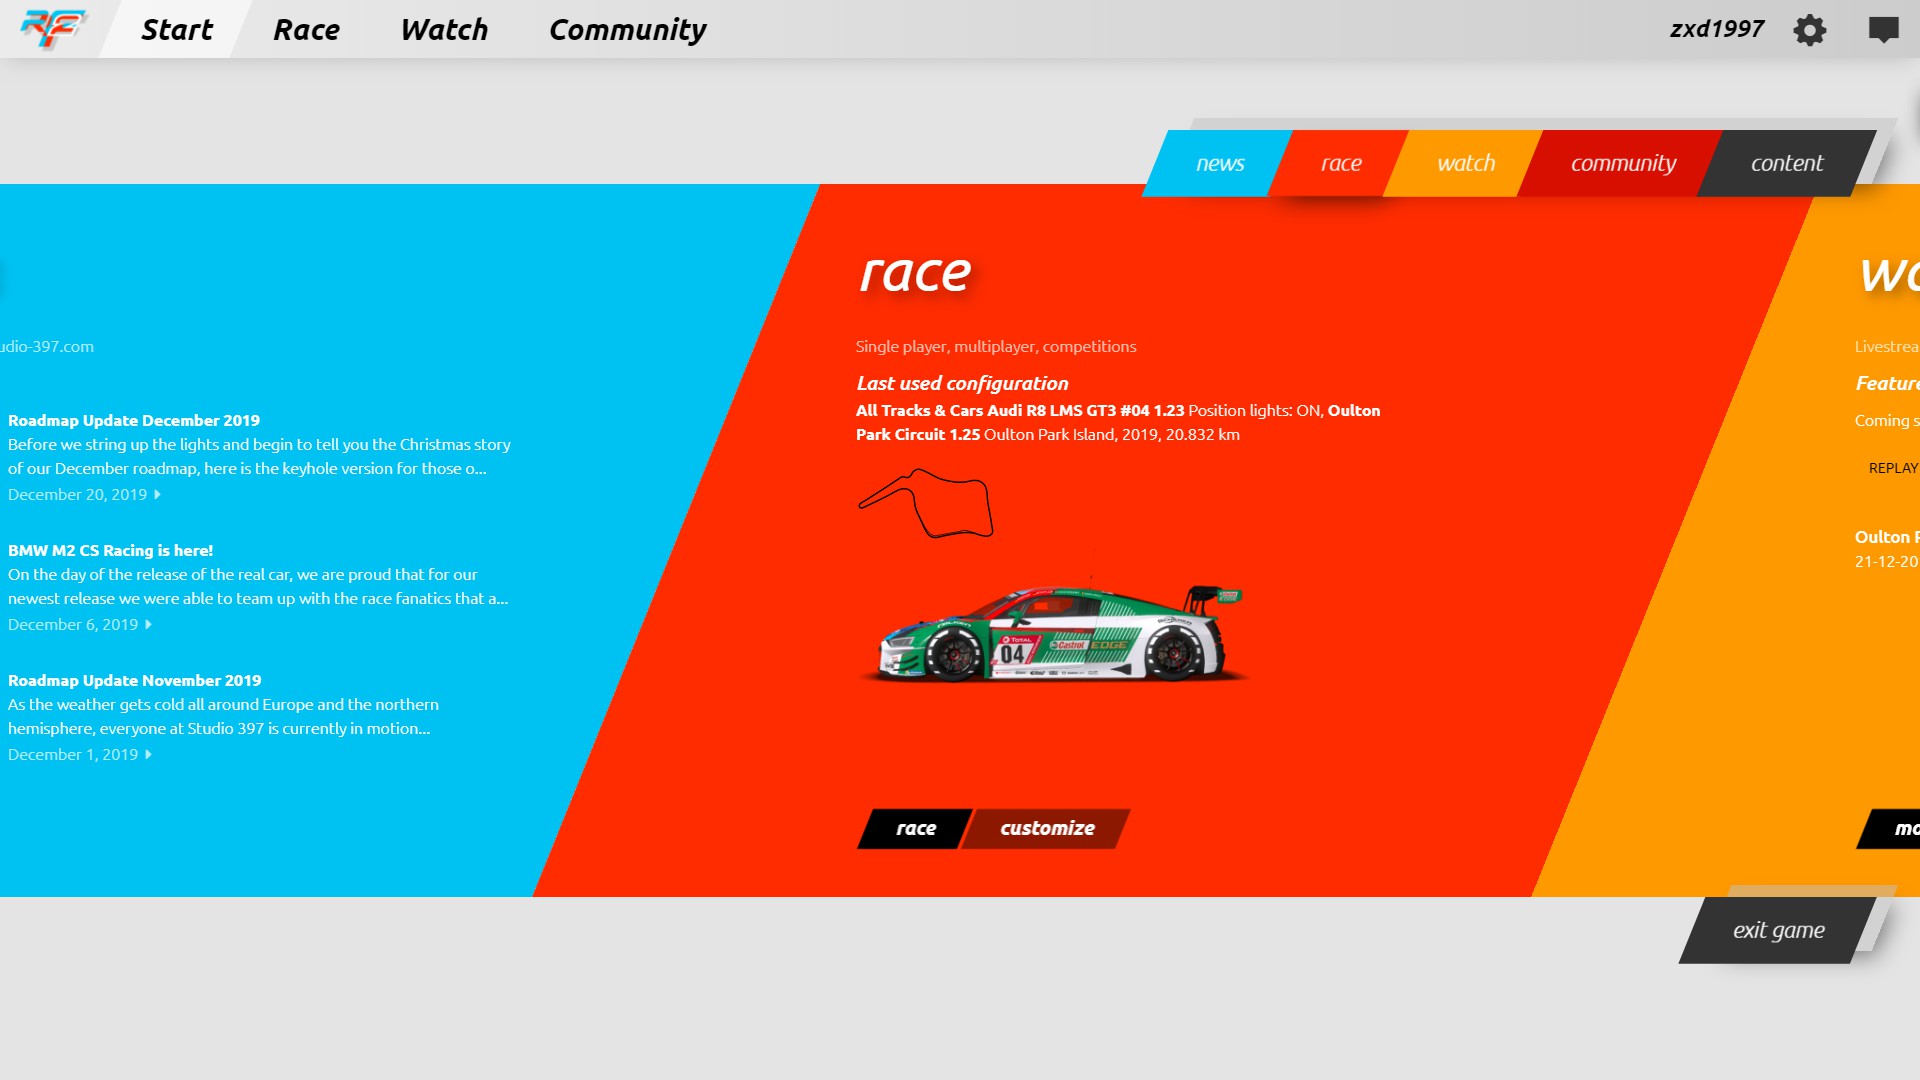Click the udio-397.com website link

click(47, 346)
